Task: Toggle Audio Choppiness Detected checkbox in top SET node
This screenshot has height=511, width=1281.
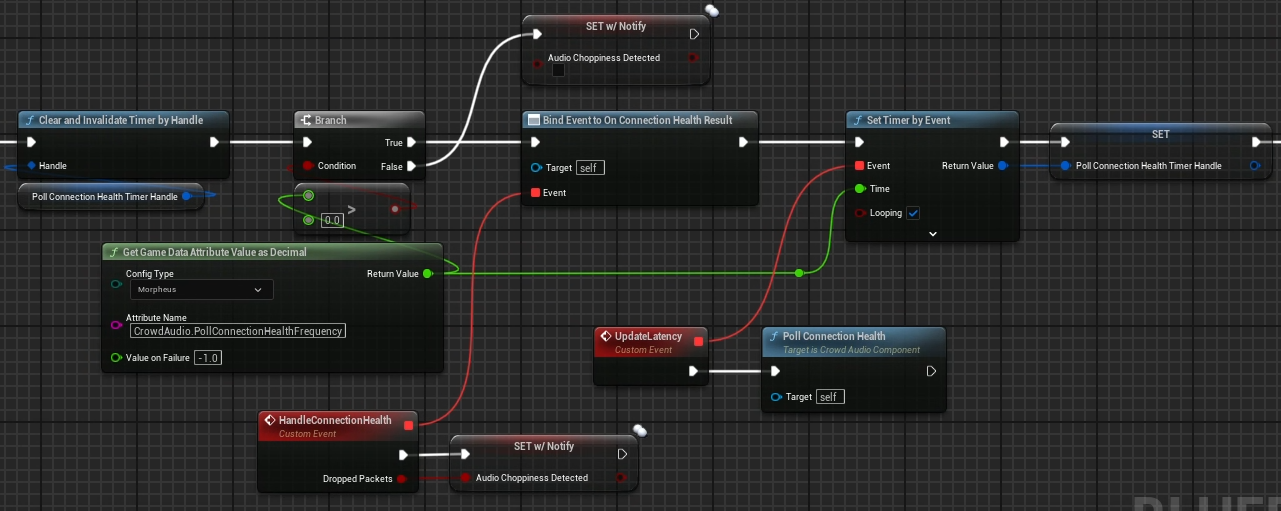Action: coord(558,71)
